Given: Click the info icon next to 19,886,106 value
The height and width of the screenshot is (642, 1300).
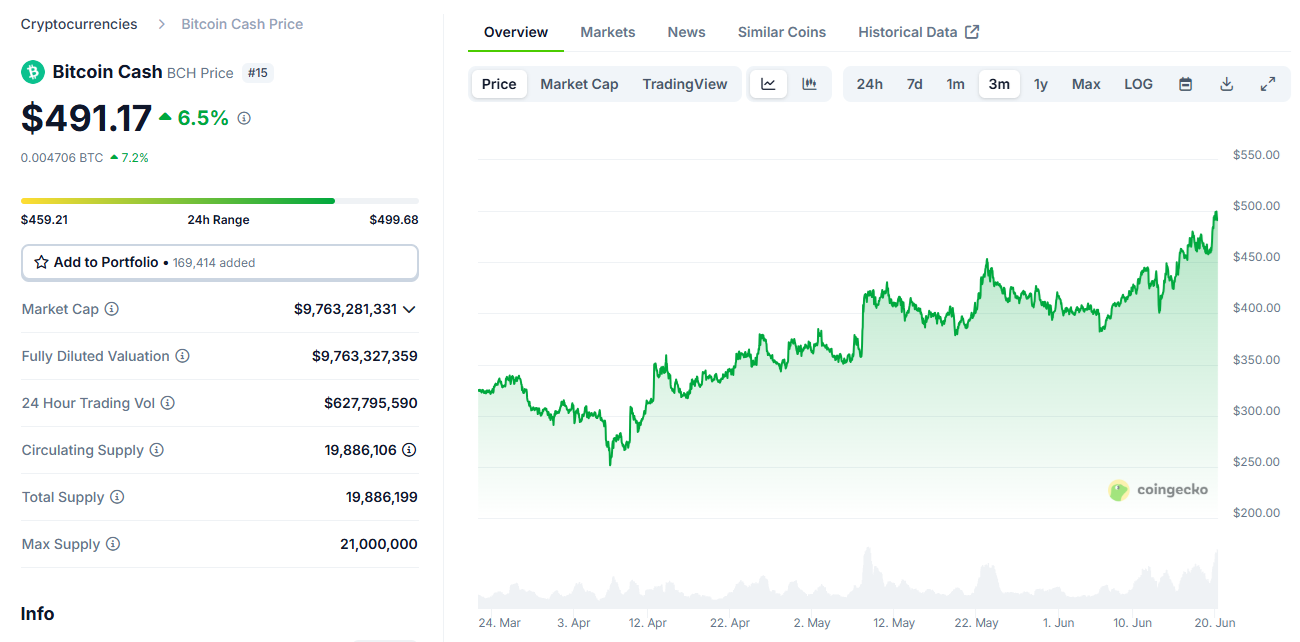Looking at the screenshot, I should (410, 450).
